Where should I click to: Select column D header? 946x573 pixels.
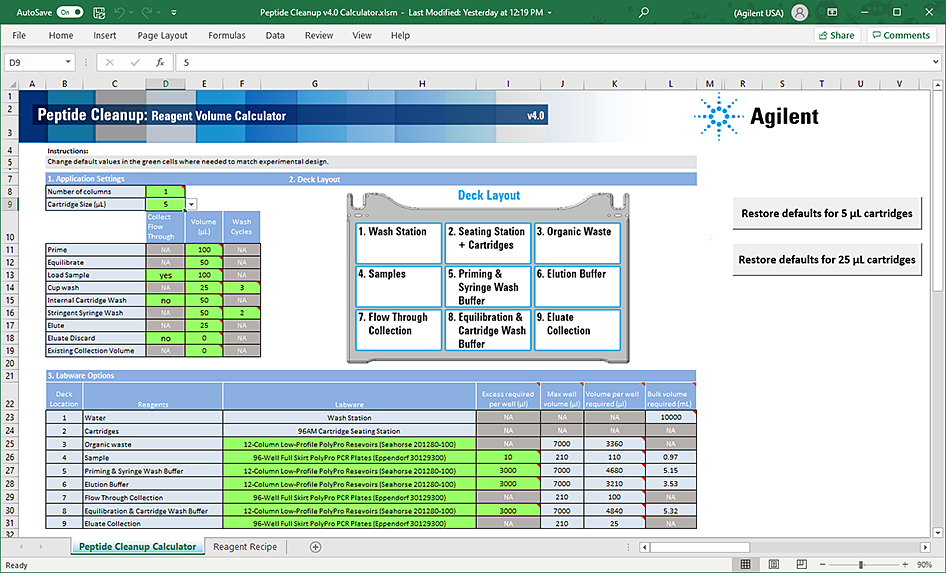tap(165, 84)
